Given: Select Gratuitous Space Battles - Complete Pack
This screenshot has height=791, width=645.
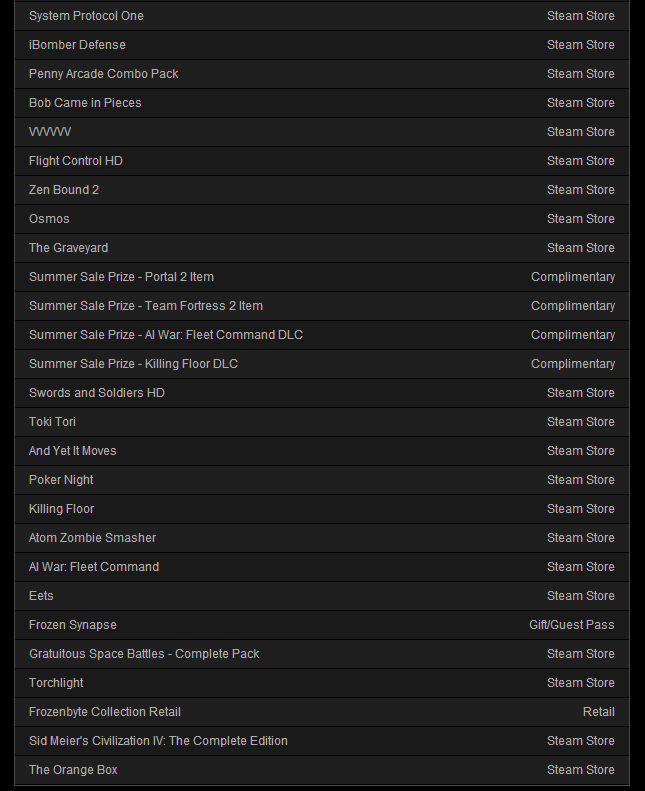Looking at the screenshot, I should pyautogui.click(x=322, y=654).
